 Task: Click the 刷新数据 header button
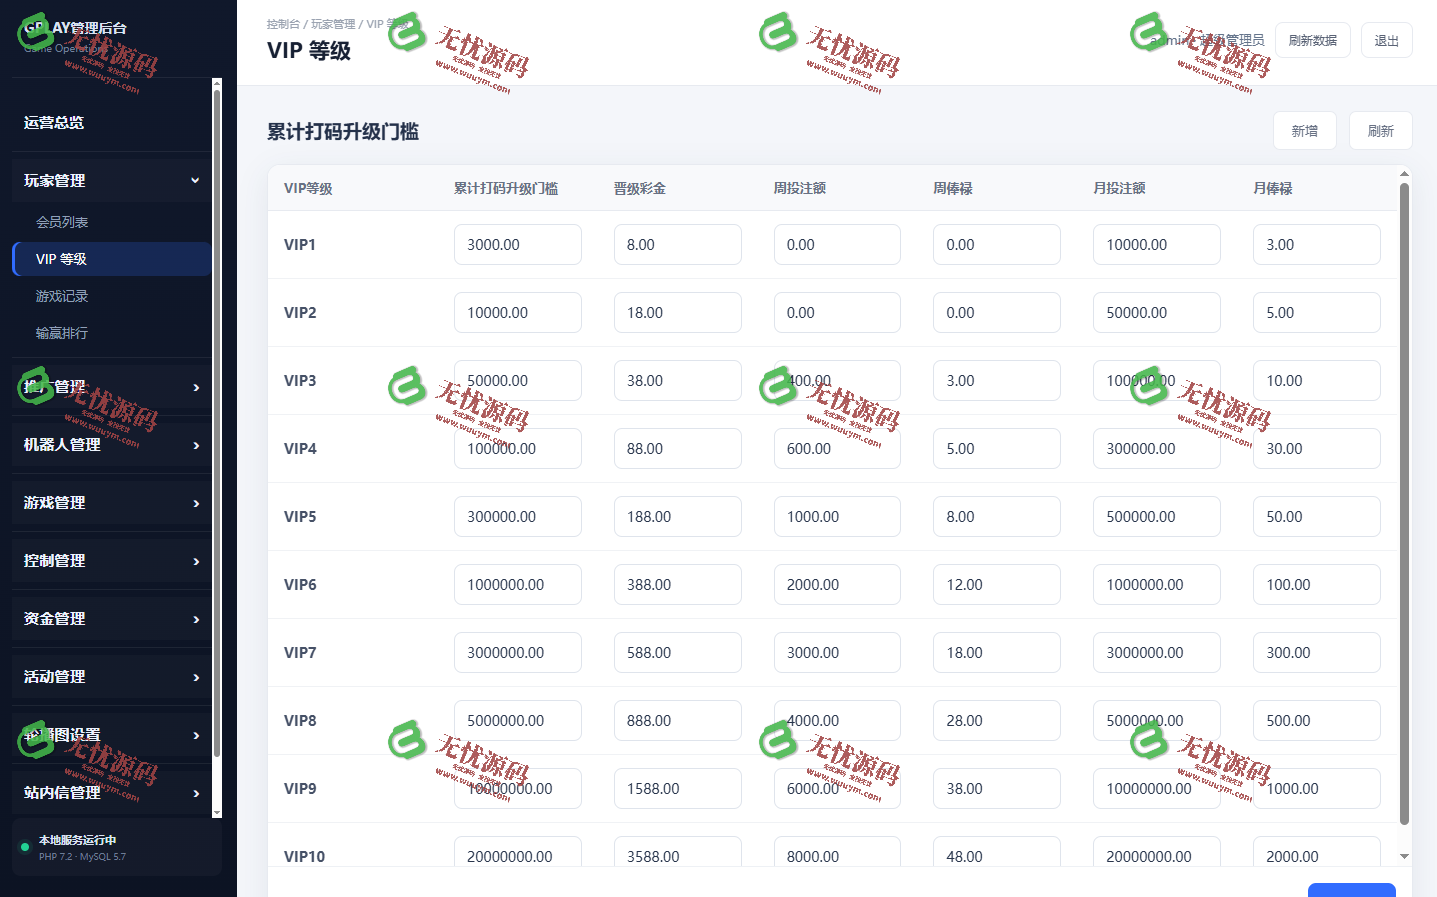click(1312, 40)
